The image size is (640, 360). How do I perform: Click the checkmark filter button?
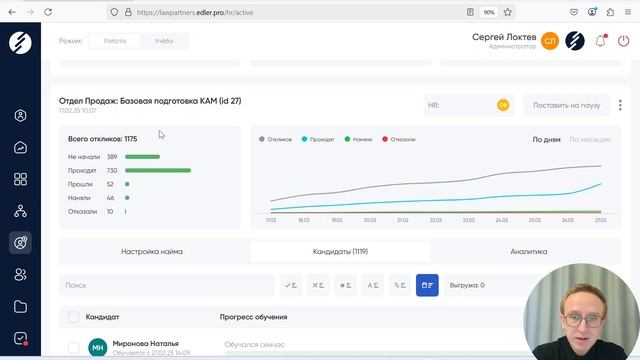291,285
